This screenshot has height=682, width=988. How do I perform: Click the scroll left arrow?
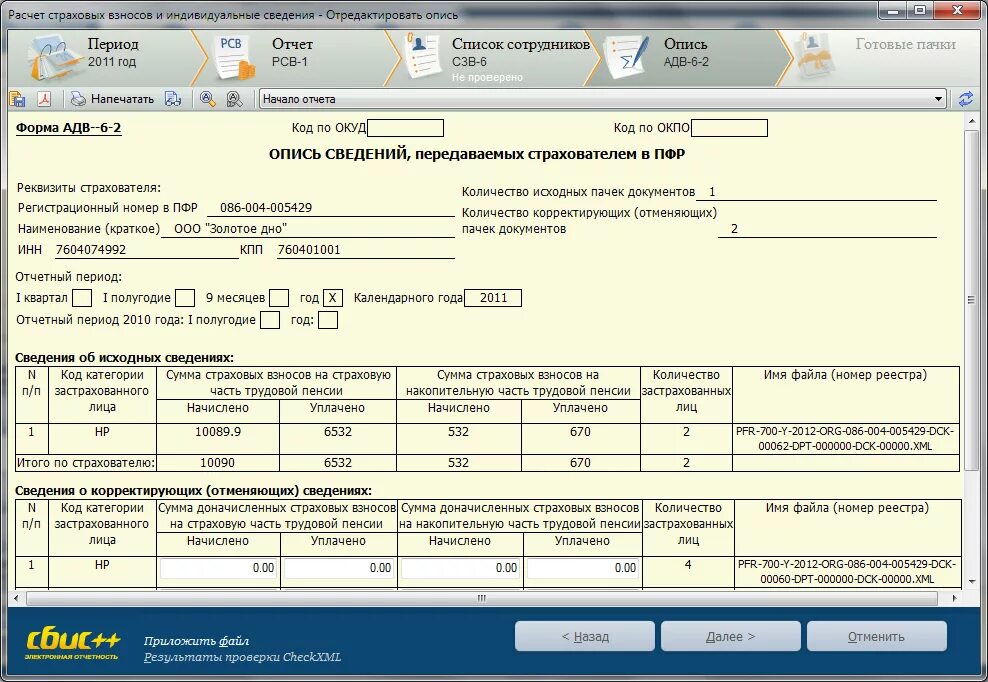pos(15,598)
